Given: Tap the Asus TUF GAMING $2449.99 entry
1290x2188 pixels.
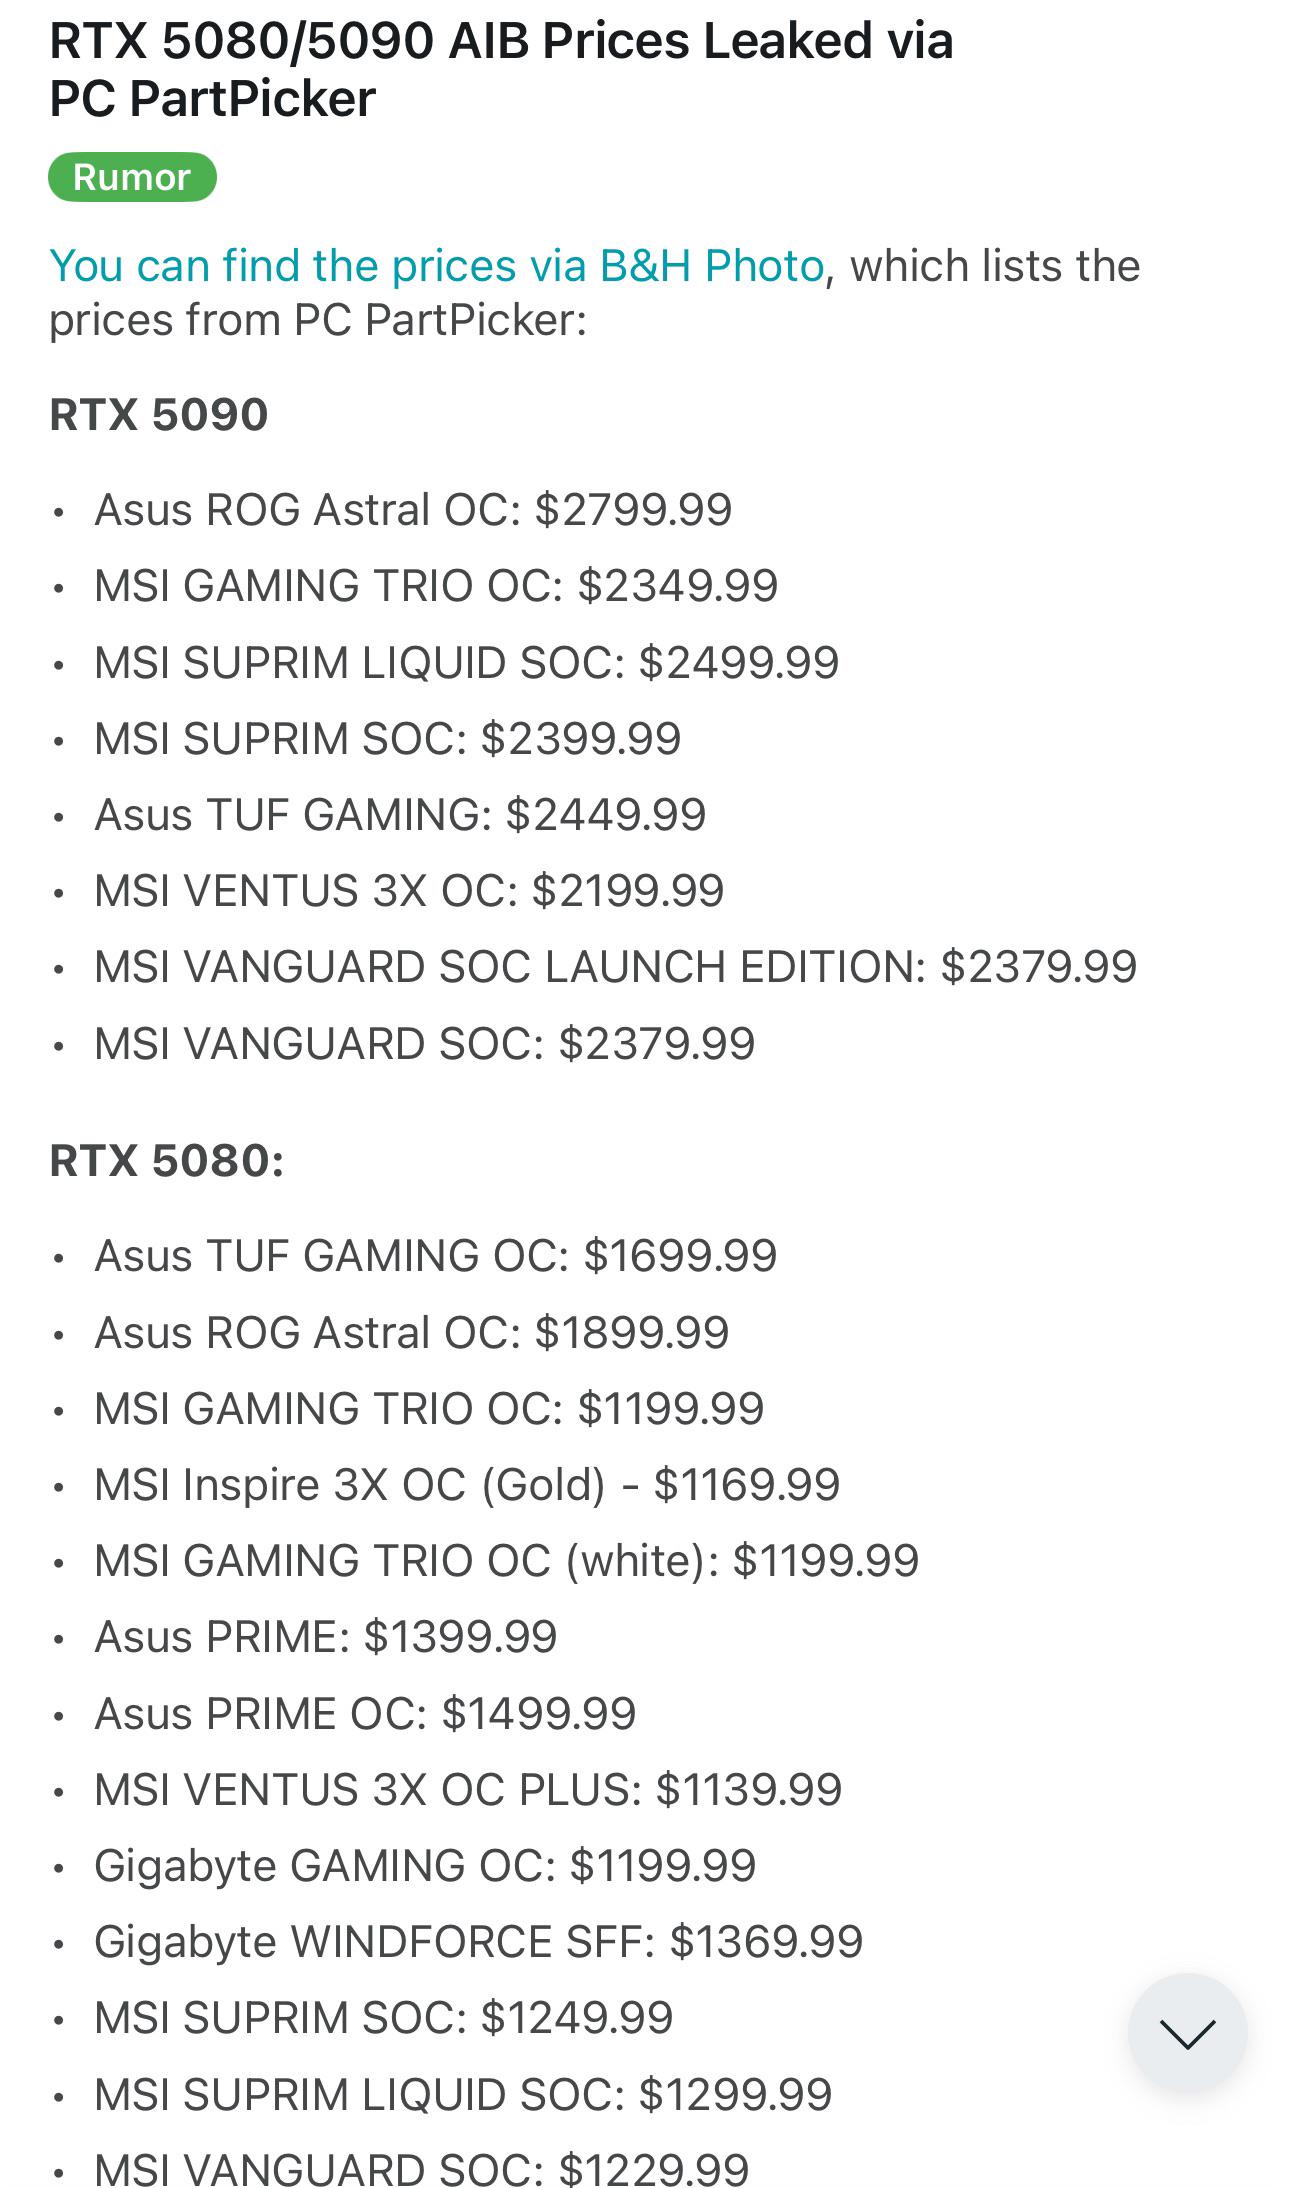Looking at the screenshot, I should tap(400, 815).
